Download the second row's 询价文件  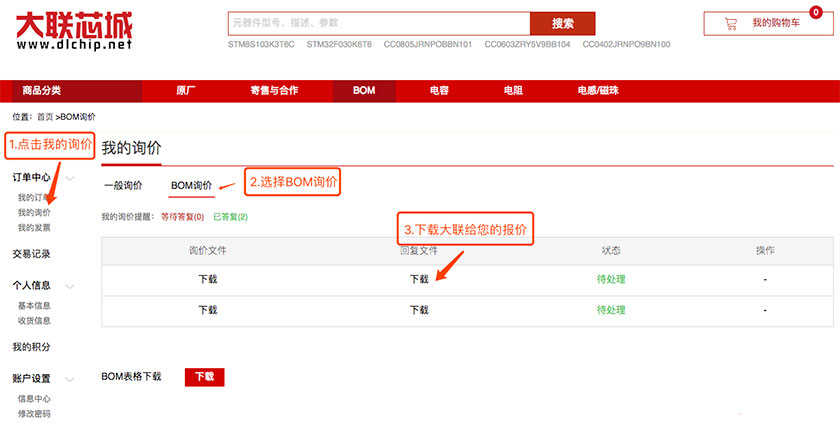click(x=208, y=310)
